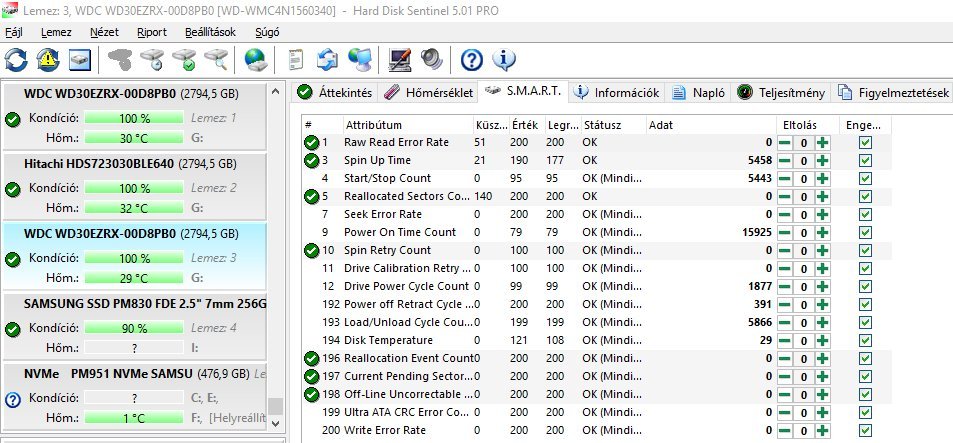This screenshot has width=953, height=443.
Task: Click green check icon on Reallocated Sectors row
Action: tap(311, 196)
